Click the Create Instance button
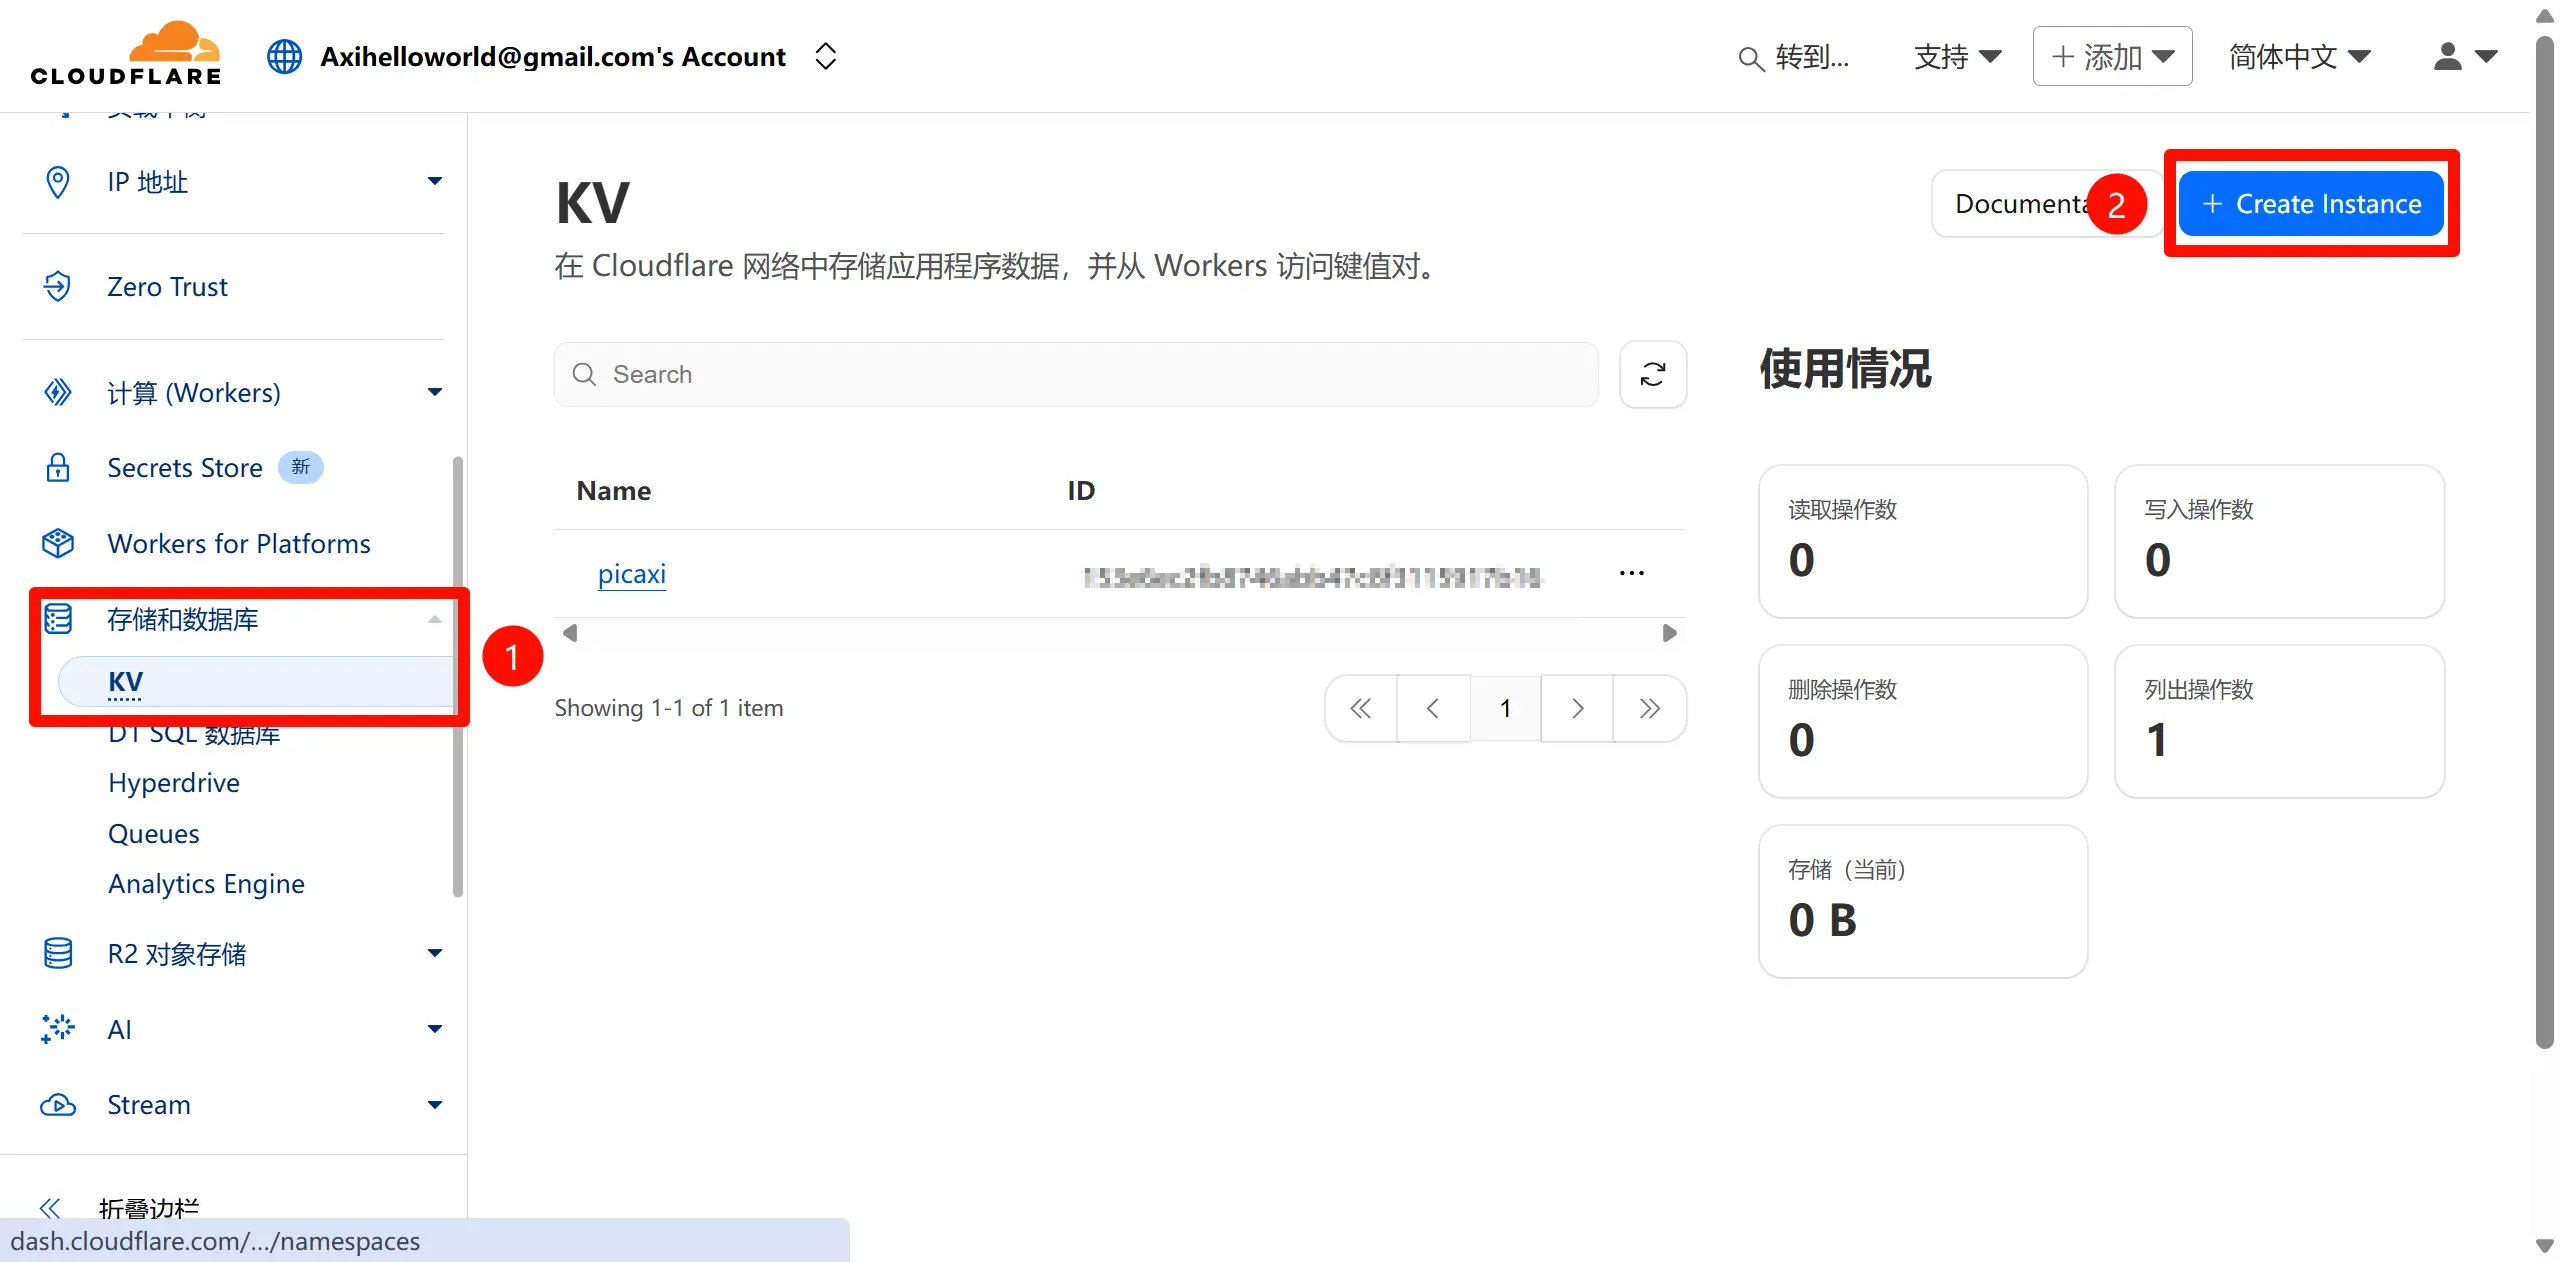This screenshot has height=1262, width=2560. 2311,204
